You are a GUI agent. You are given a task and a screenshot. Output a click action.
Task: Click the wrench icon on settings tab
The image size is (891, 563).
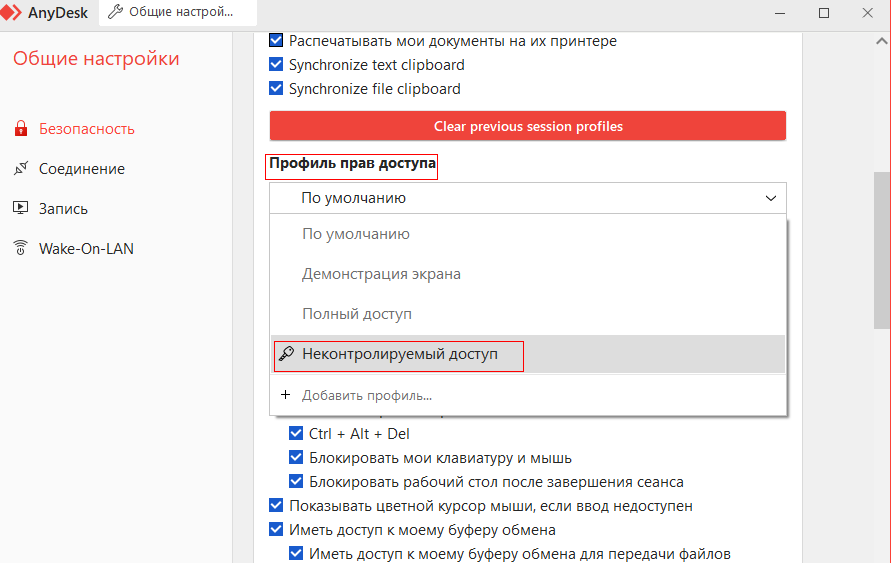pyautogui.click(x=115, y=13)
